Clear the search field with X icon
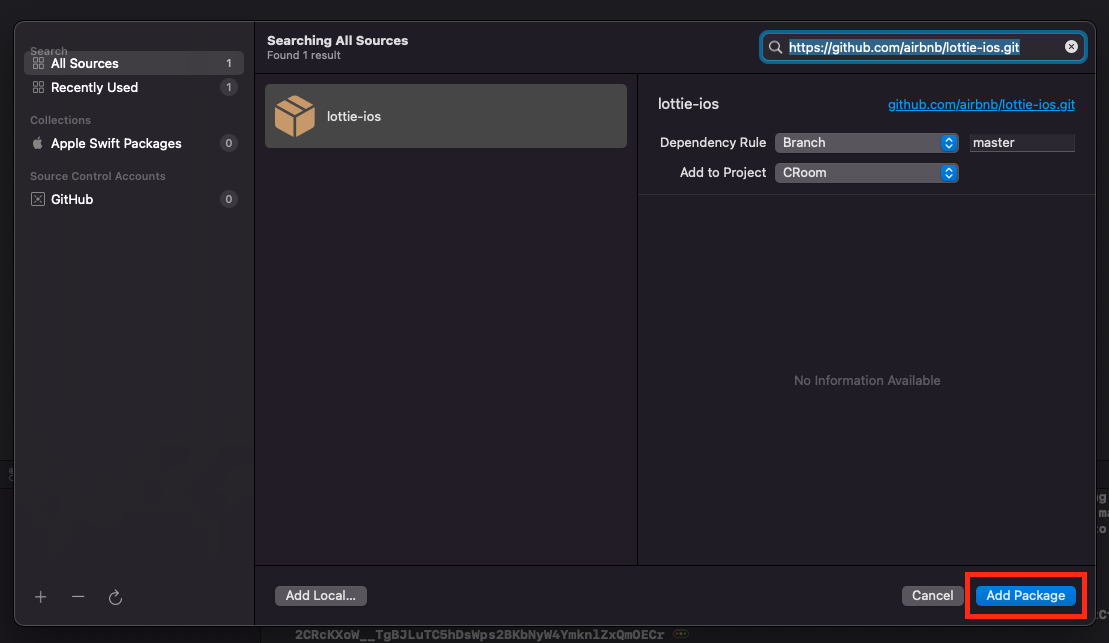This screenshot has height=643, width=1109. (1071, 47)
